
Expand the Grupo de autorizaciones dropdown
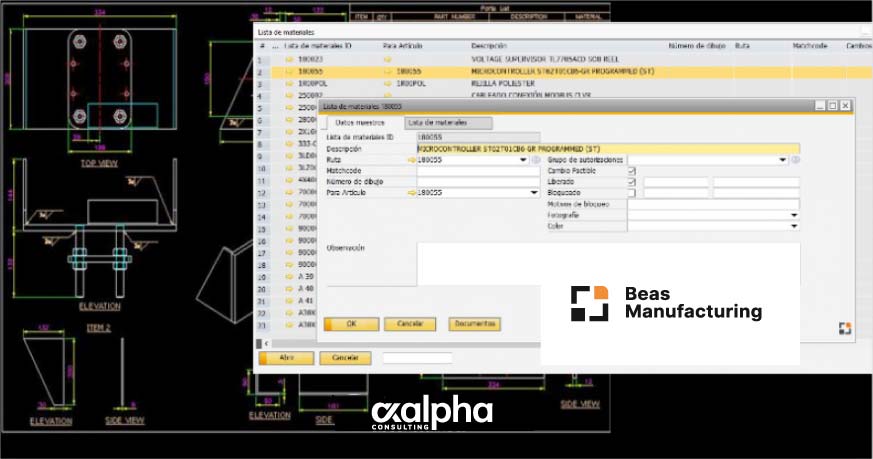(782, 160)
